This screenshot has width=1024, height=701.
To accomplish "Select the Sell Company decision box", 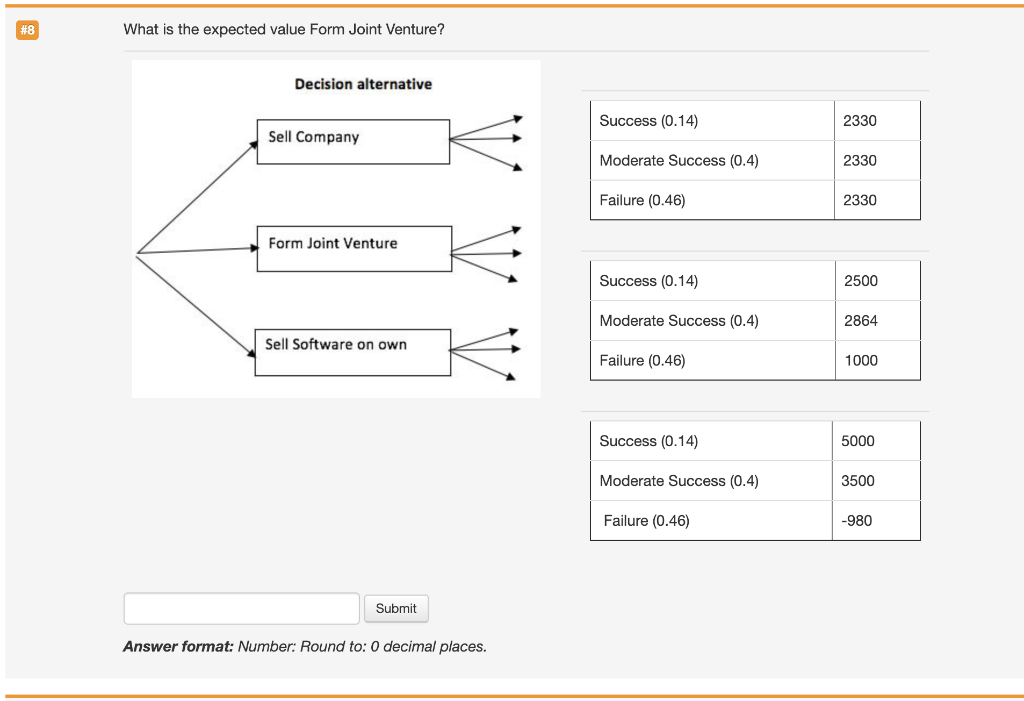I will (352, 141).
